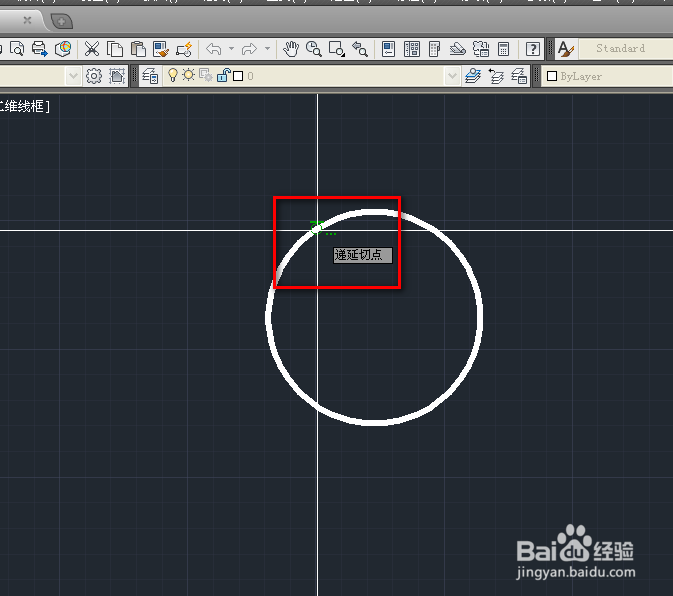Click the Help question mark icon
The width and height of the screenshot is (673, 596).
point(533,48)
